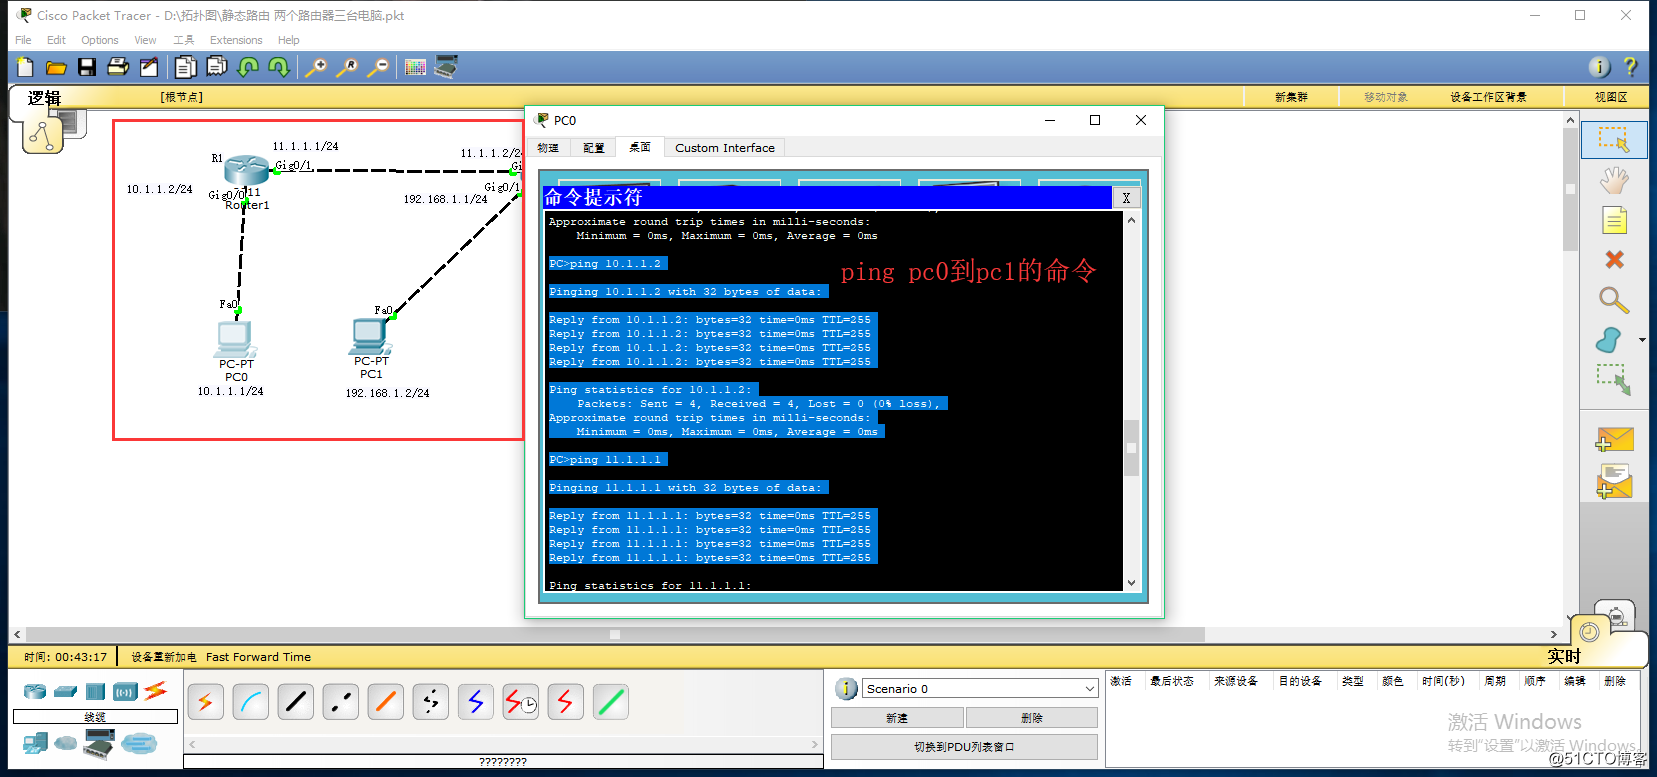Open the File menu
Screen dimensions: 1657x777
tap(23, 40)
